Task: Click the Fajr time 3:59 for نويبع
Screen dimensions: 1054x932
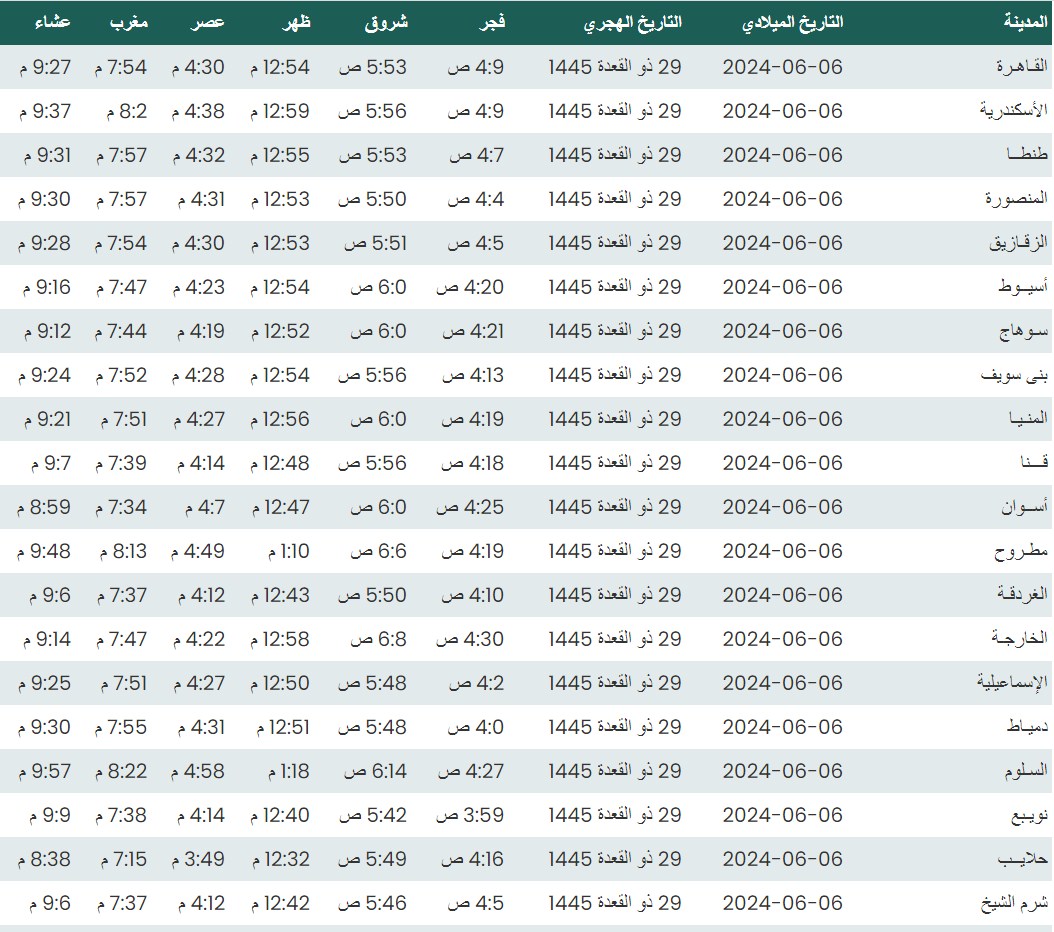Action: click(x=470, y=815)
